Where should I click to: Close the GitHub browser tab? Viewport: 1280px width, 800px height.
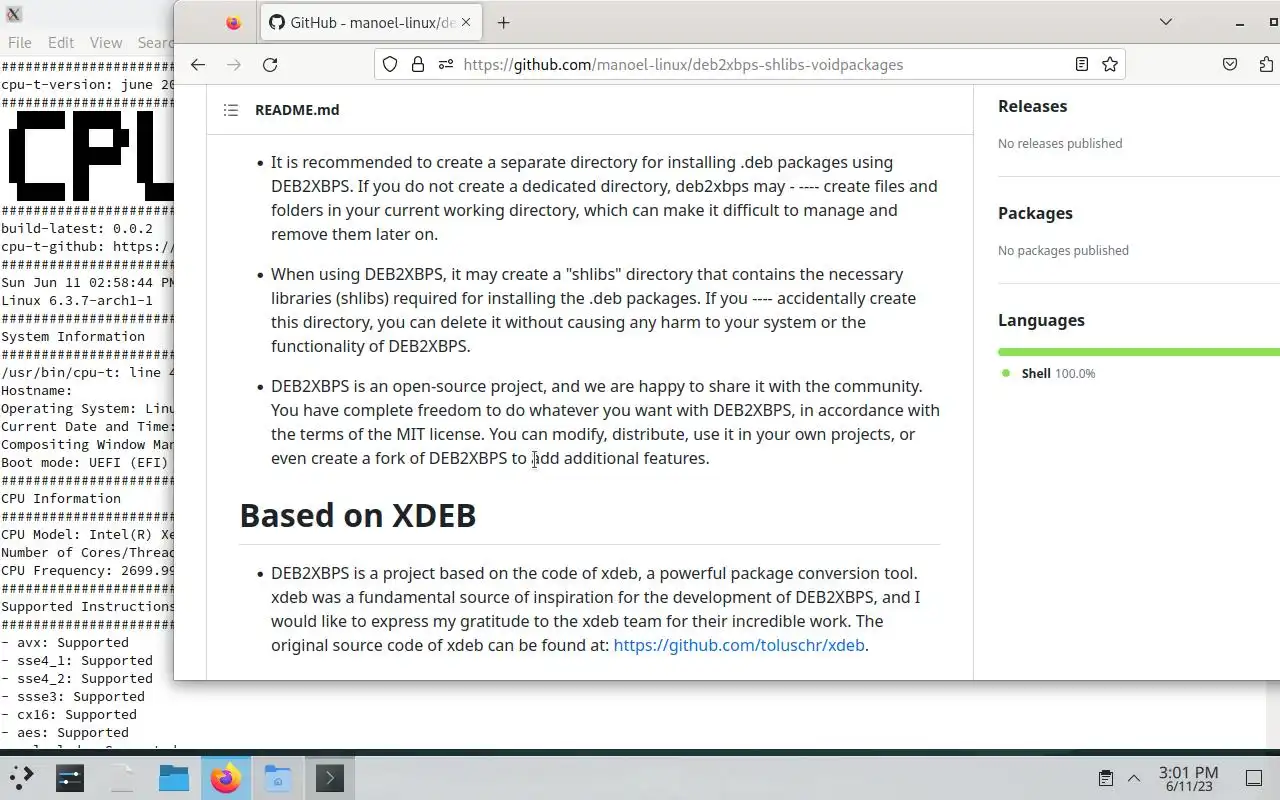pyautogui.click(x=466, y=22)
